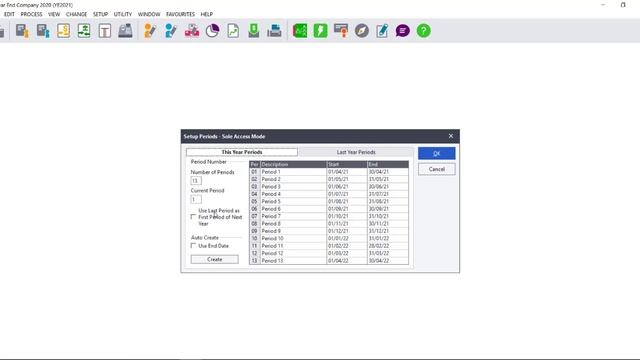The width and height of the screenshot is (640, 360).
Task: Select the Period 10 description cell
Action: point(293,238)
